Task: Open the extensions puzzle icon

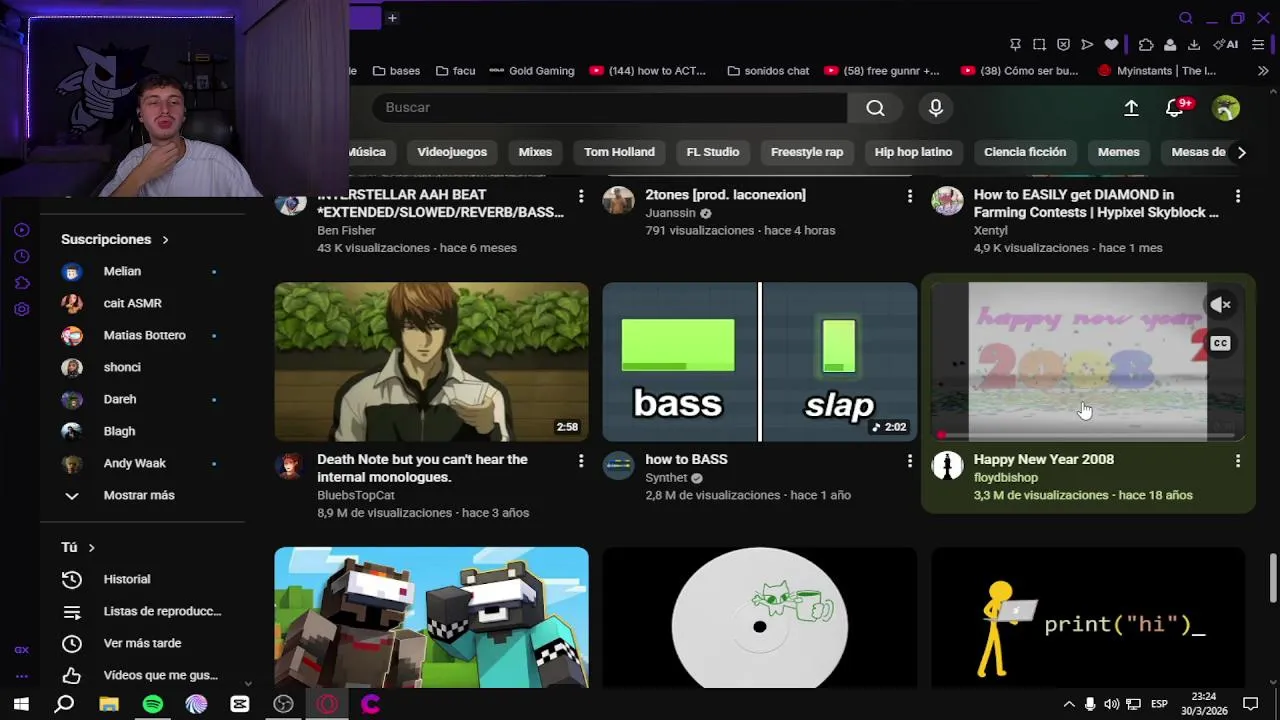Action: click(x=1146, y=45)
